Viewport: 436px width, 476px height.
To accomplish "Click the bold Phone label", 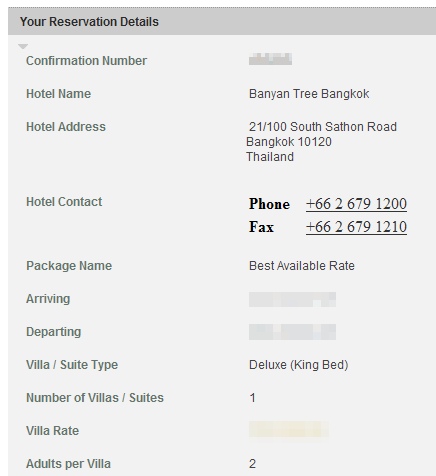I will [x=269, y=204].
